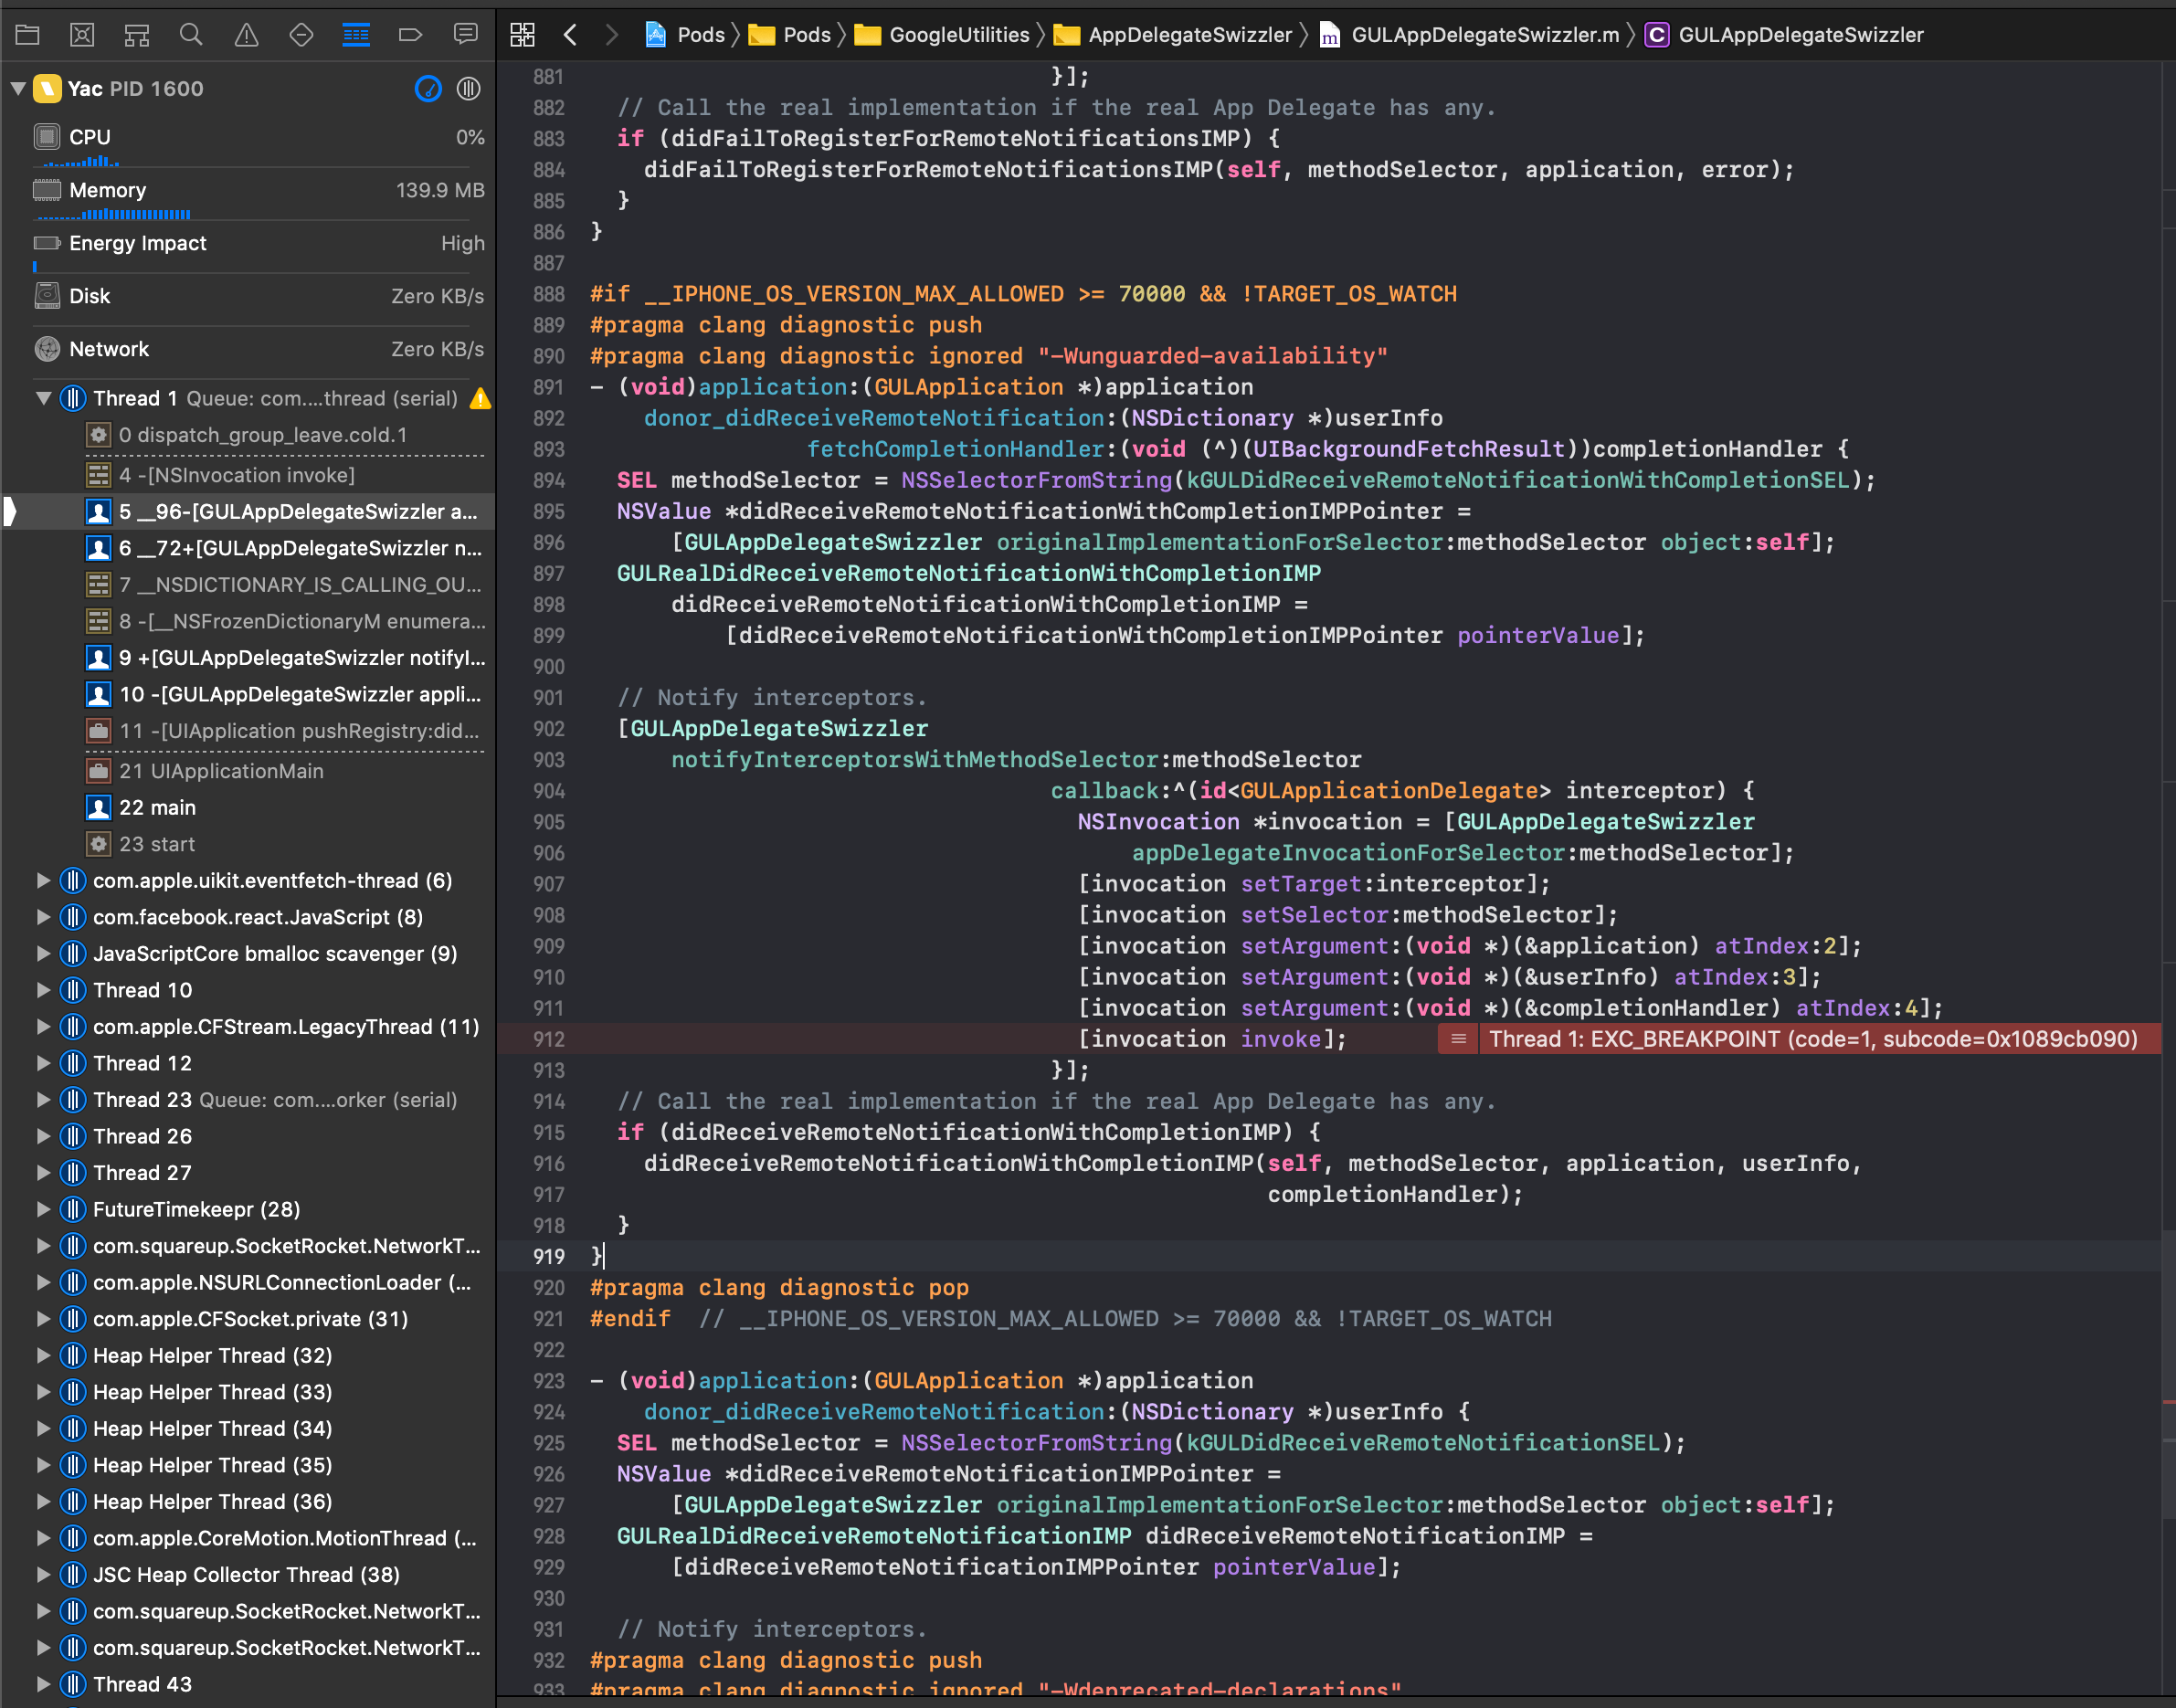Show the Issue navigator warning icon
This screenshot has width=2176, height=1708.
coord(246,35)
